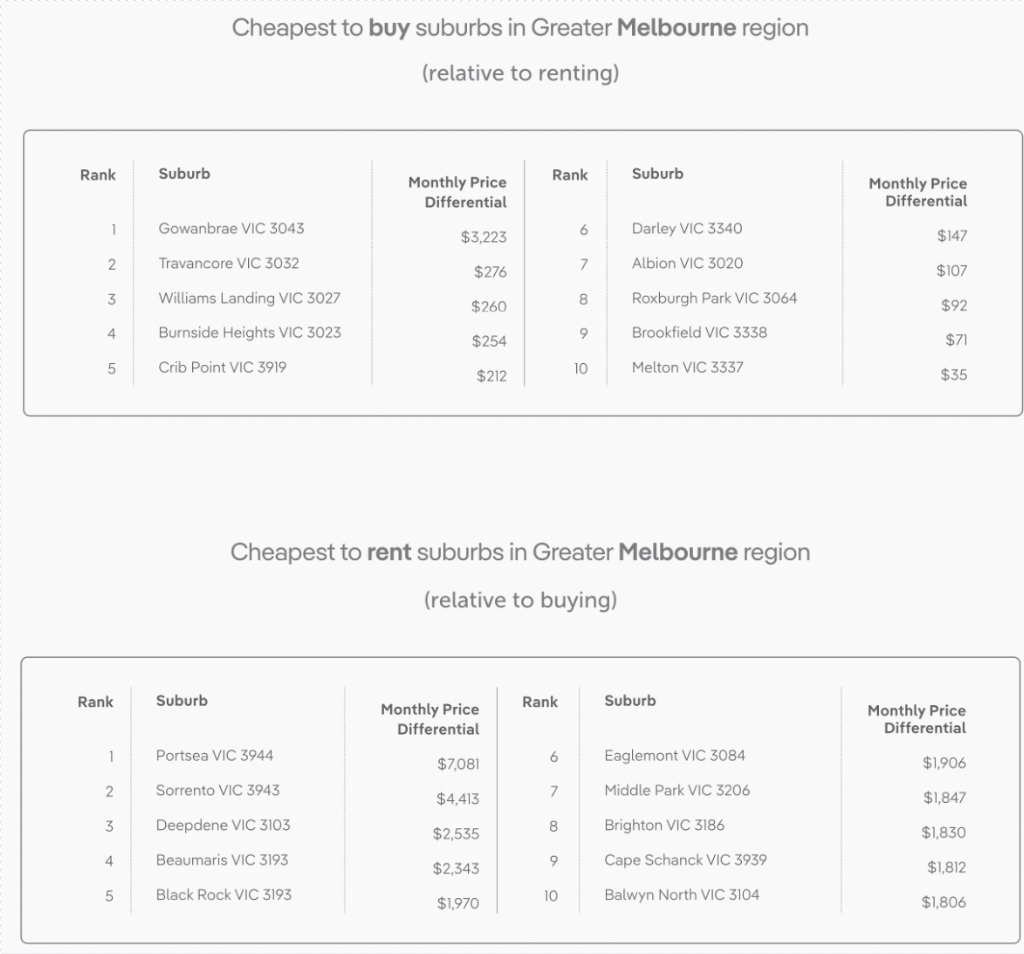Image resolution: width=1024 pixels, height=954 pixels.
Task: Click Williams Landing VIC 3027 in table
Action: tap(249, 298)
